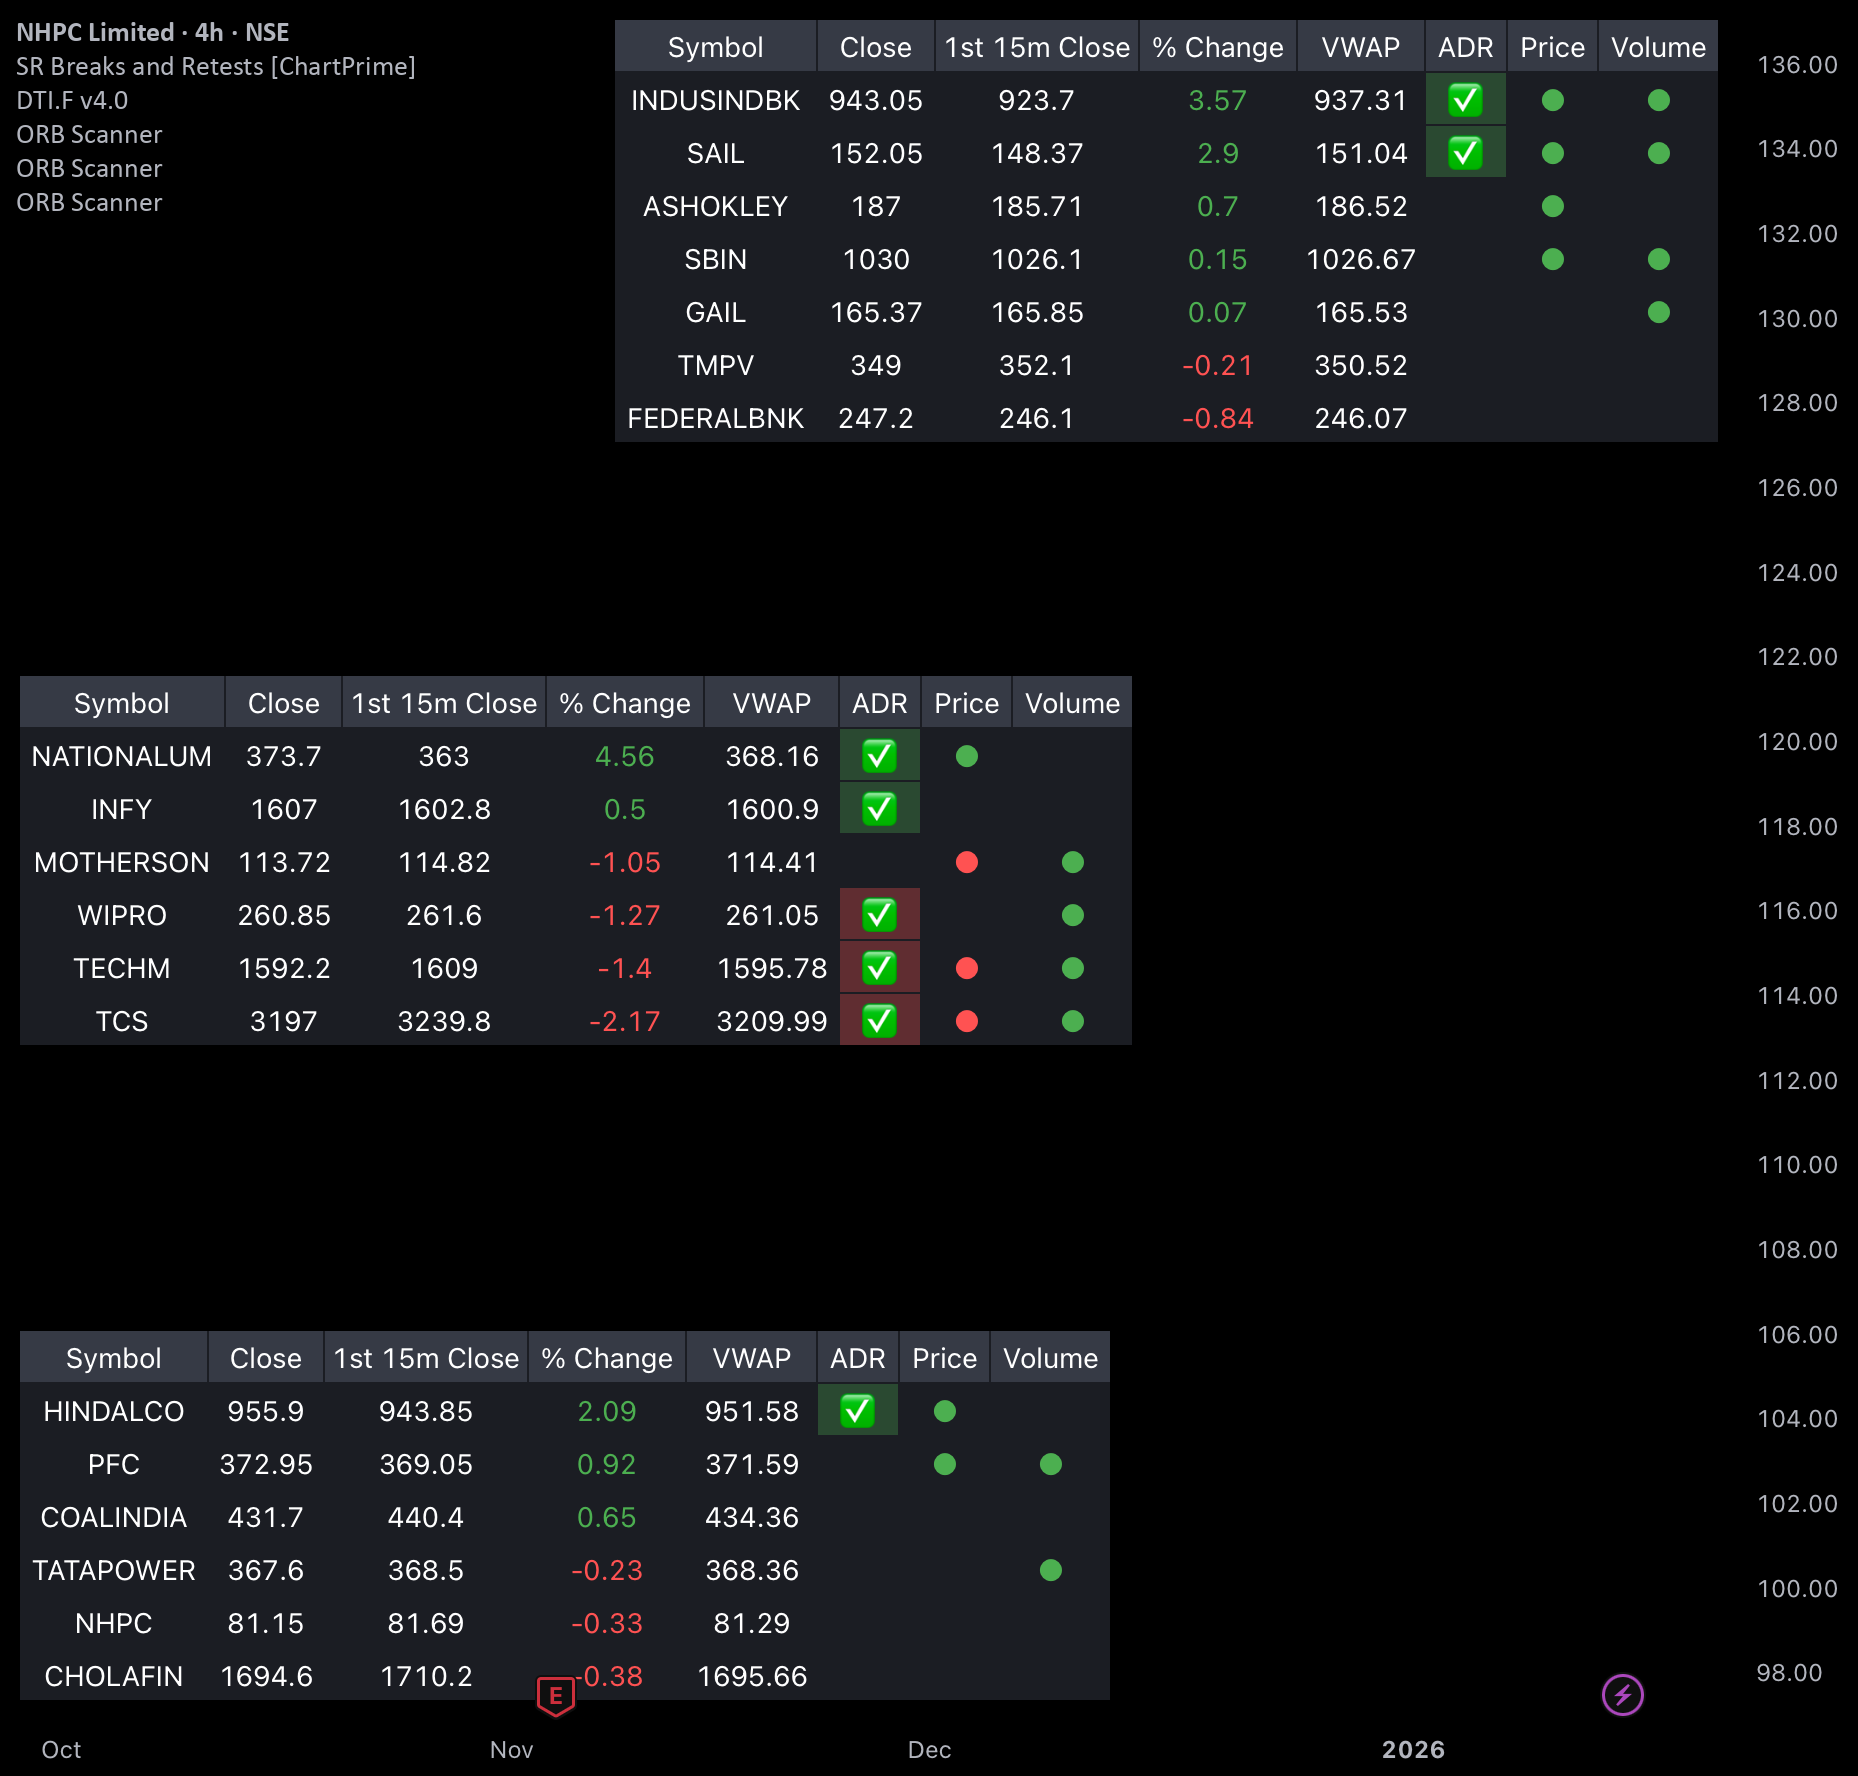1858x1776 pixels.
Task: Click the SAIL ADR checkmark
Action: click(1465, 153)
